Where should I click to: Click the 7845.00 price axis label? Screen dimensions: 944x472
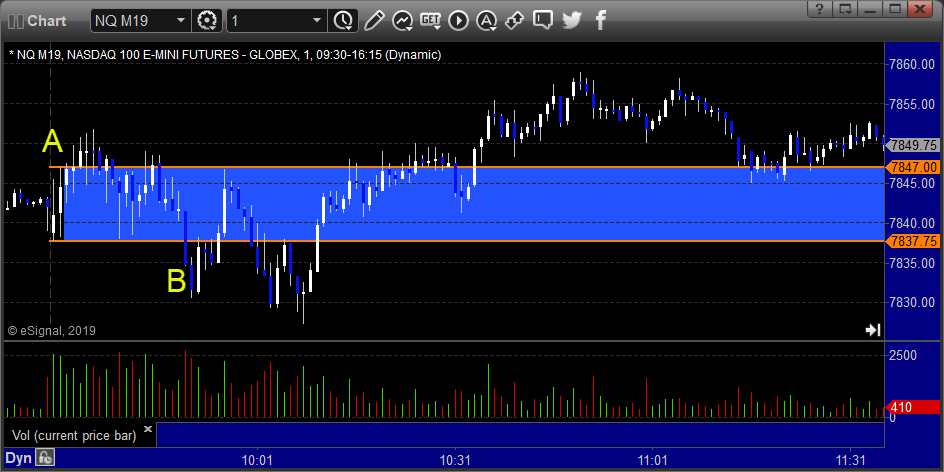tap(913, 184)
